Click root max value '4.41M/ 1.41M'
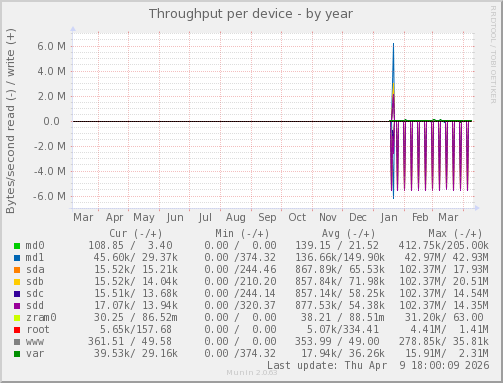 (449, 330)
